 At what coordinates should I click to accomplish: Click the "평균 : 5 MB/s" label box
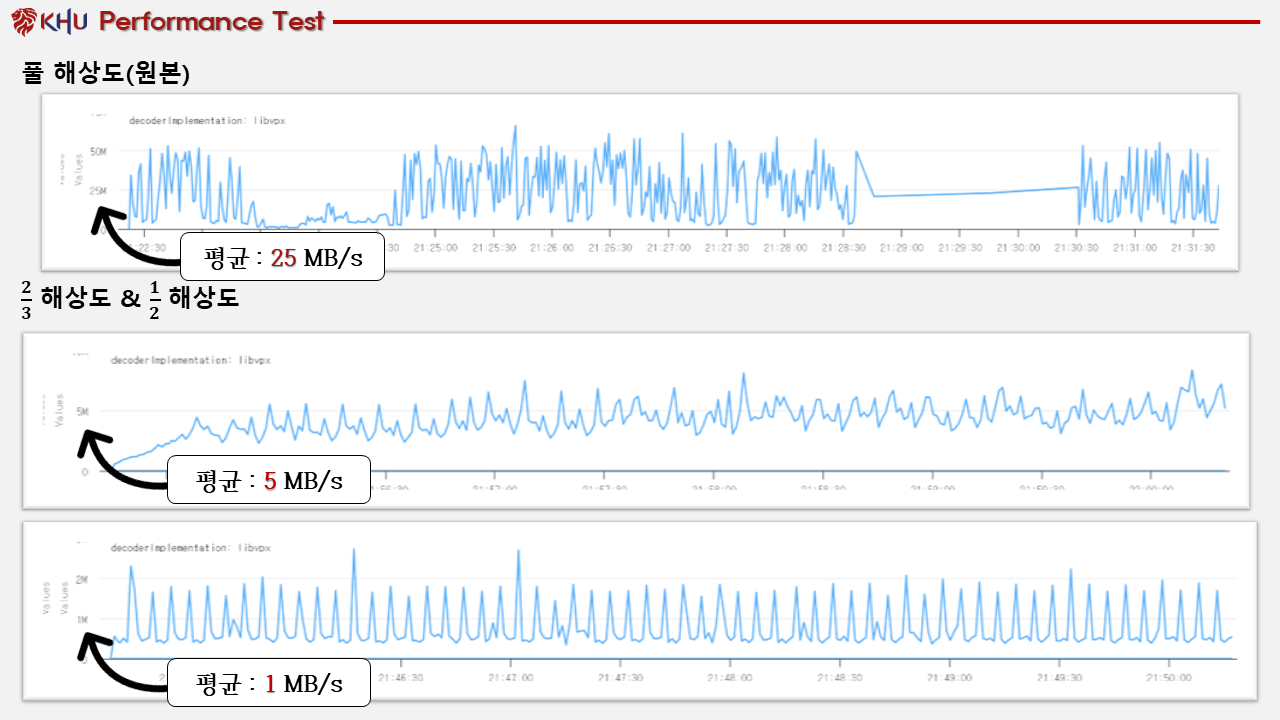pyautogui.click(x=268, y=480)
